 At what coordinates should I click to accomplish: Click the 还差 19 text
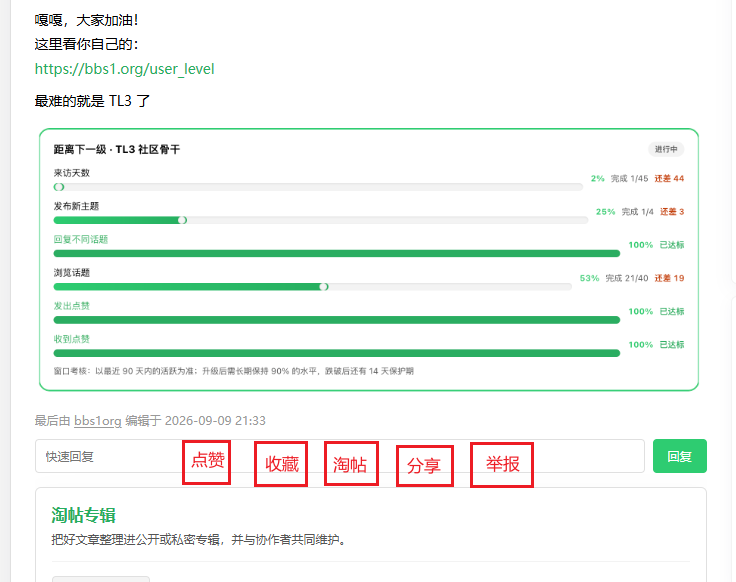tap(669, 278)
